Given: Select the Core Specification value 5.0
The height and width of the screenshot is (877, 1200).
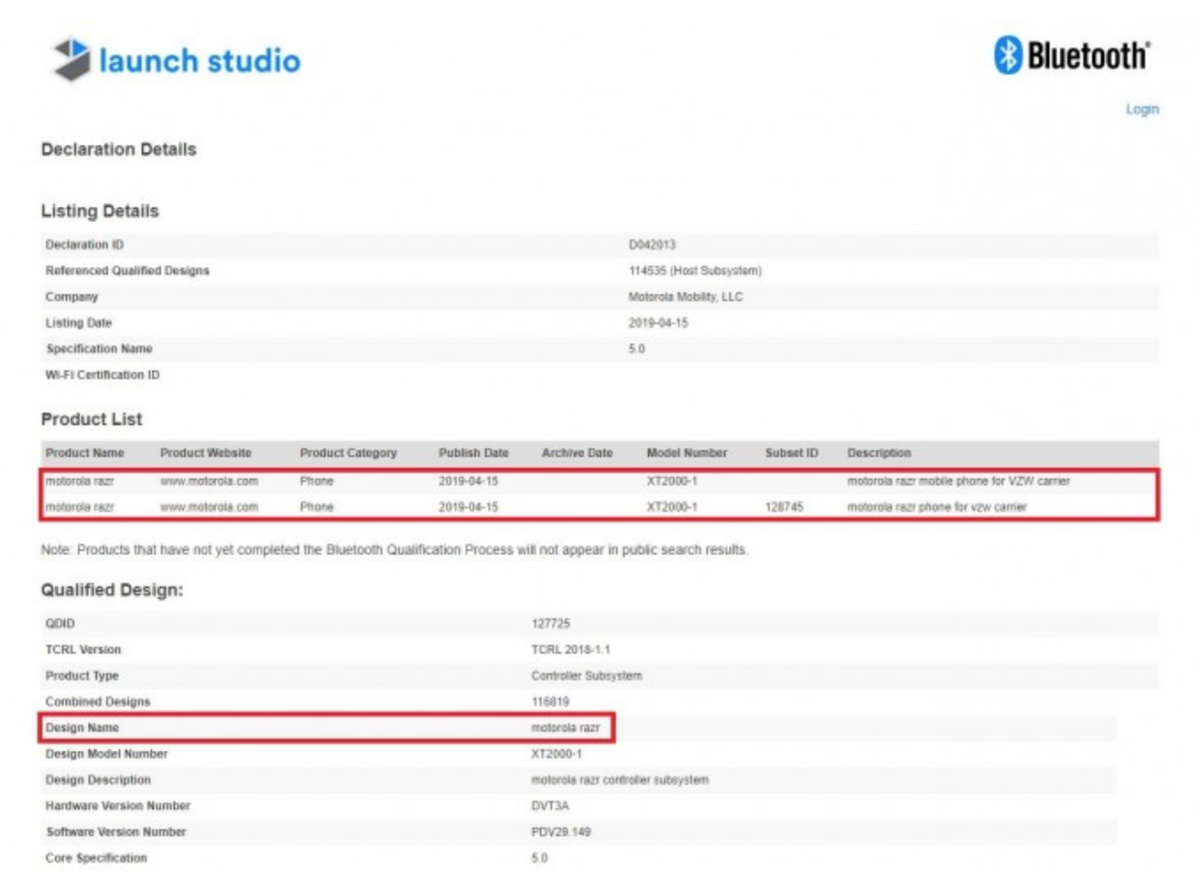Looking at the screenshot, I should click(540, 857).
